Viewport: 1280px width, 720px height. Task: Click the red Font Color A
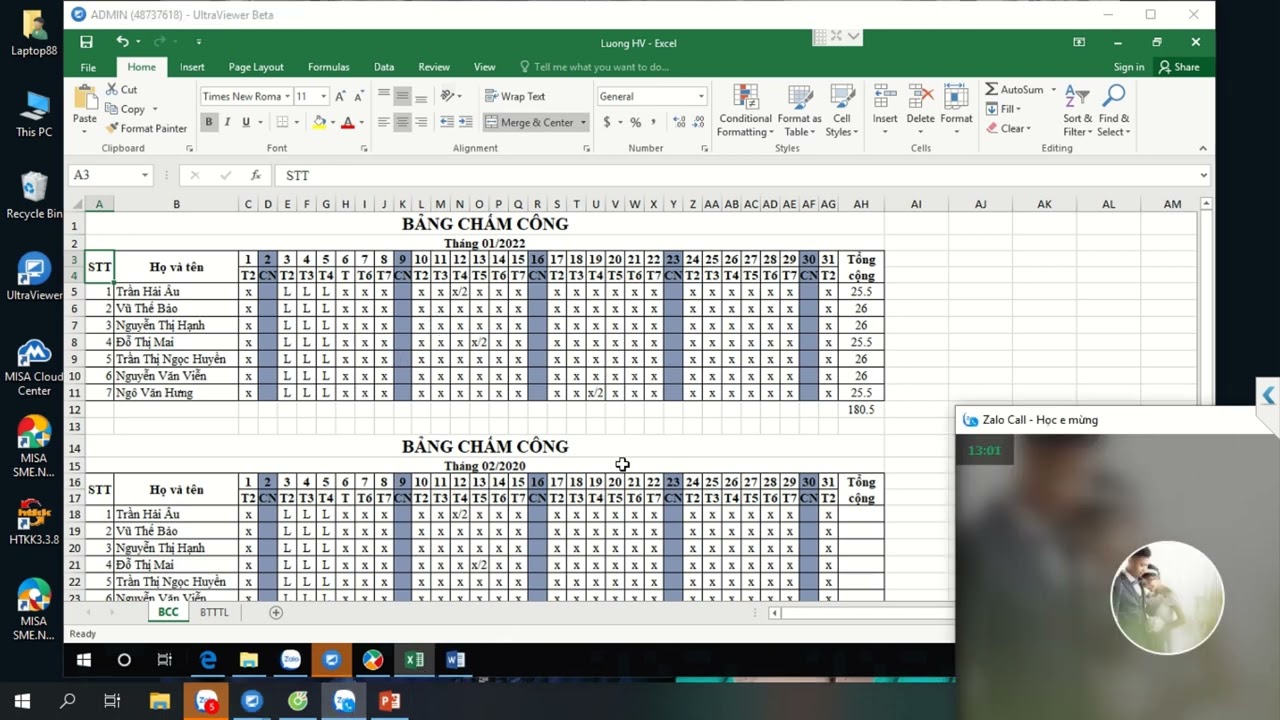pyautogui.click(x=347, y=122)
